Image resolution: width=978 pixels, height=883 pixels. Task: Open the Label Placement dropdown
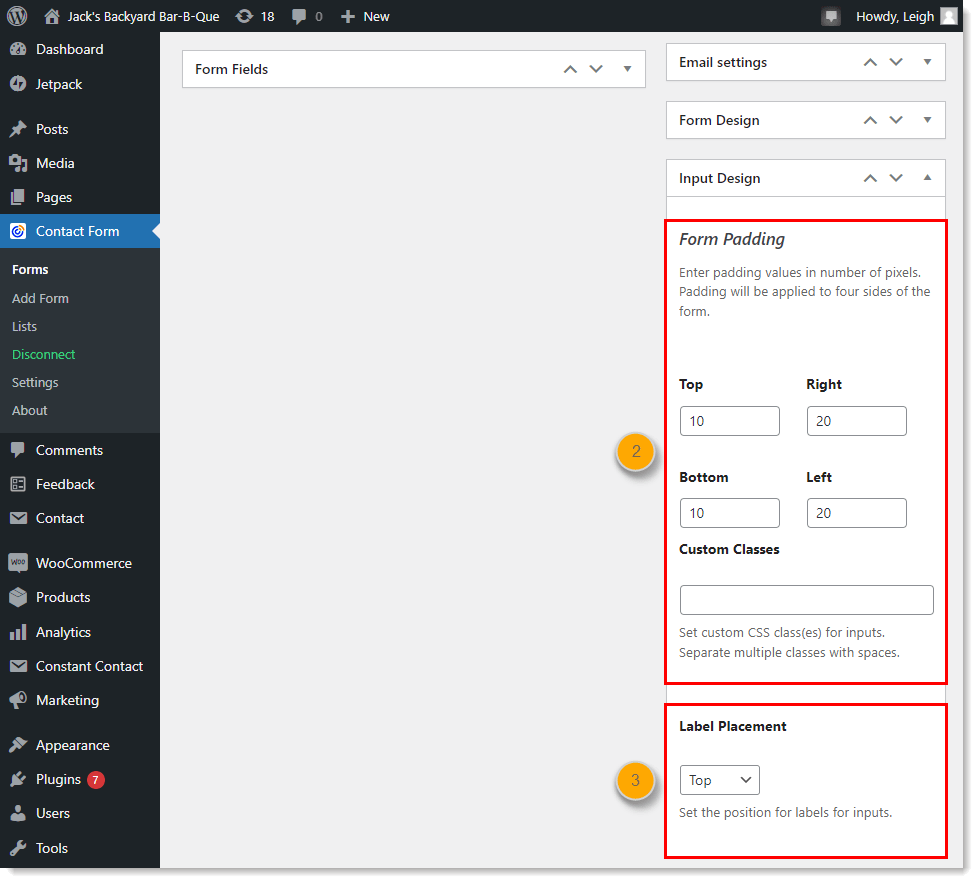[719, 780]
